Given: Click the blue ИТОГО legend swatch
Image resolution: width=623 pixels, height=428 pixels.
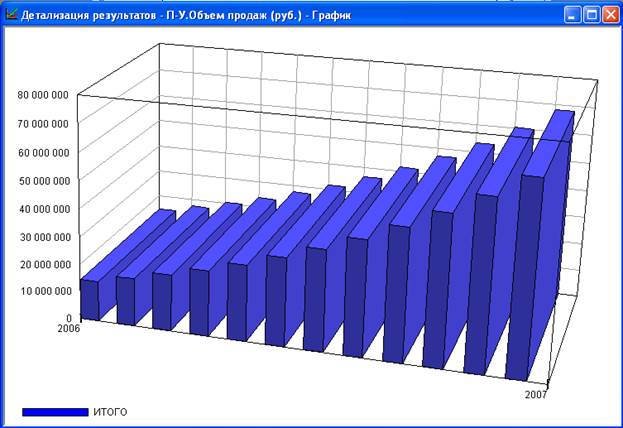Looking at the screenshot, I should click(x=55, y=412).
